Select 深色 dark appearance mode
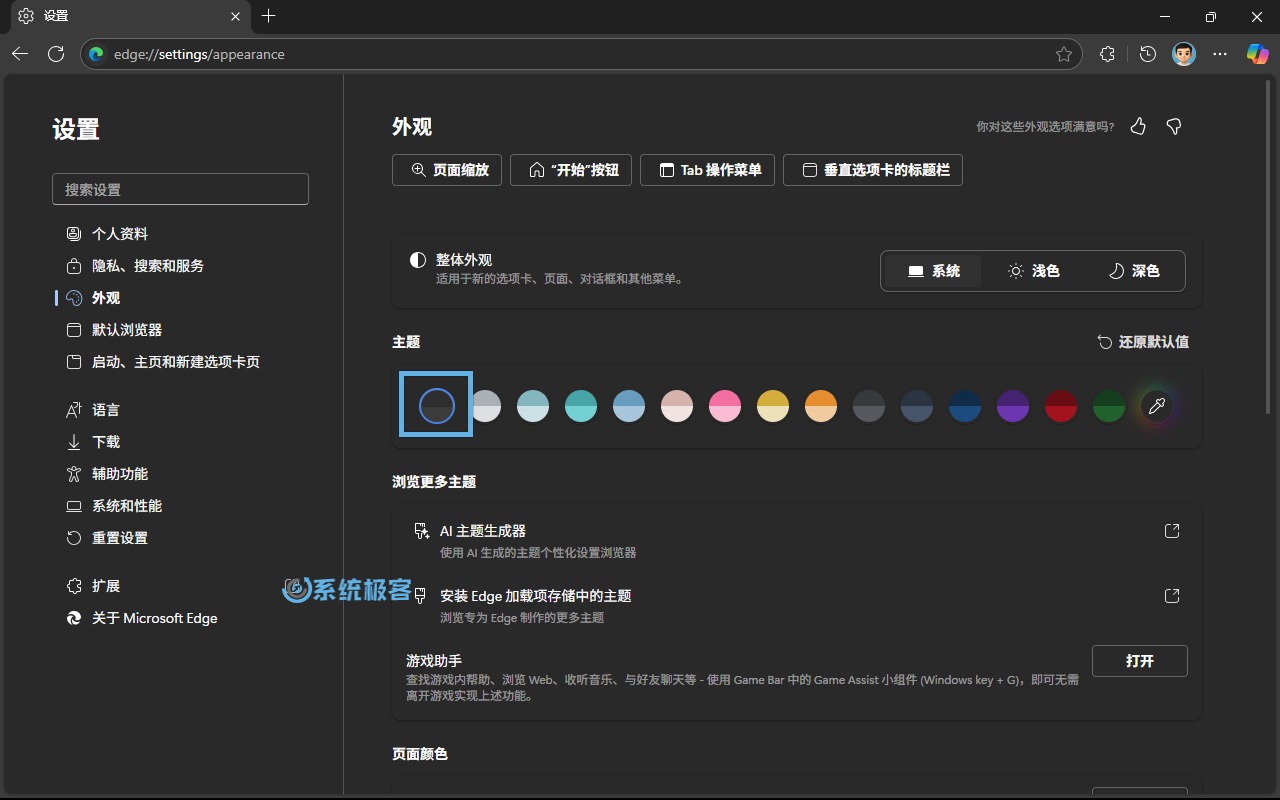This screenshot has width=1280, height=800. [x=1133, y=271]
